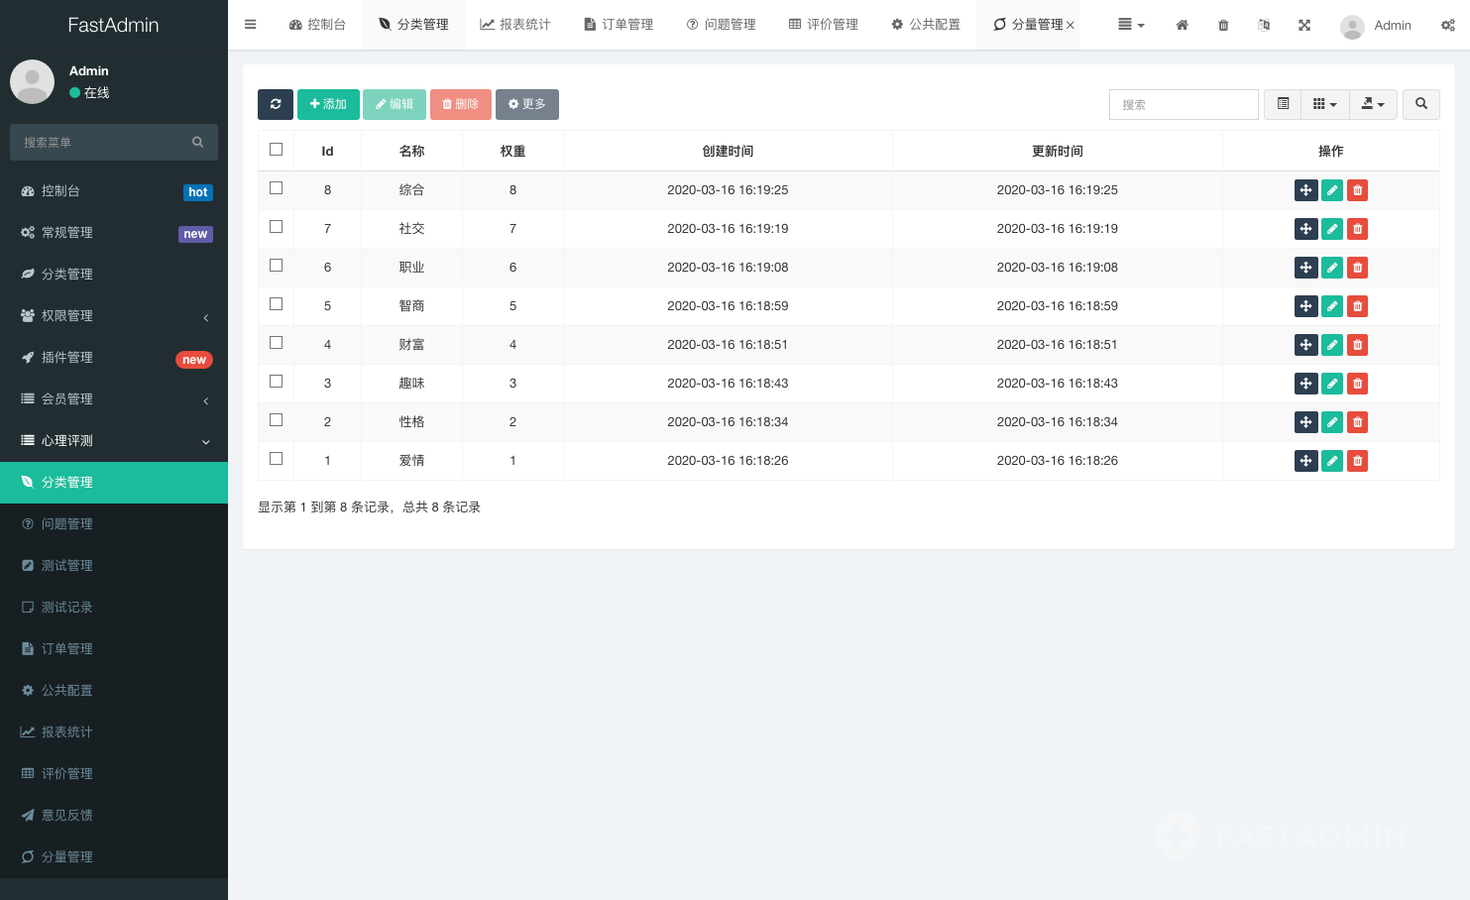Screen dimensions: 1470x900
Task: Tick the checkbox for row 智商
Action: 276,304
